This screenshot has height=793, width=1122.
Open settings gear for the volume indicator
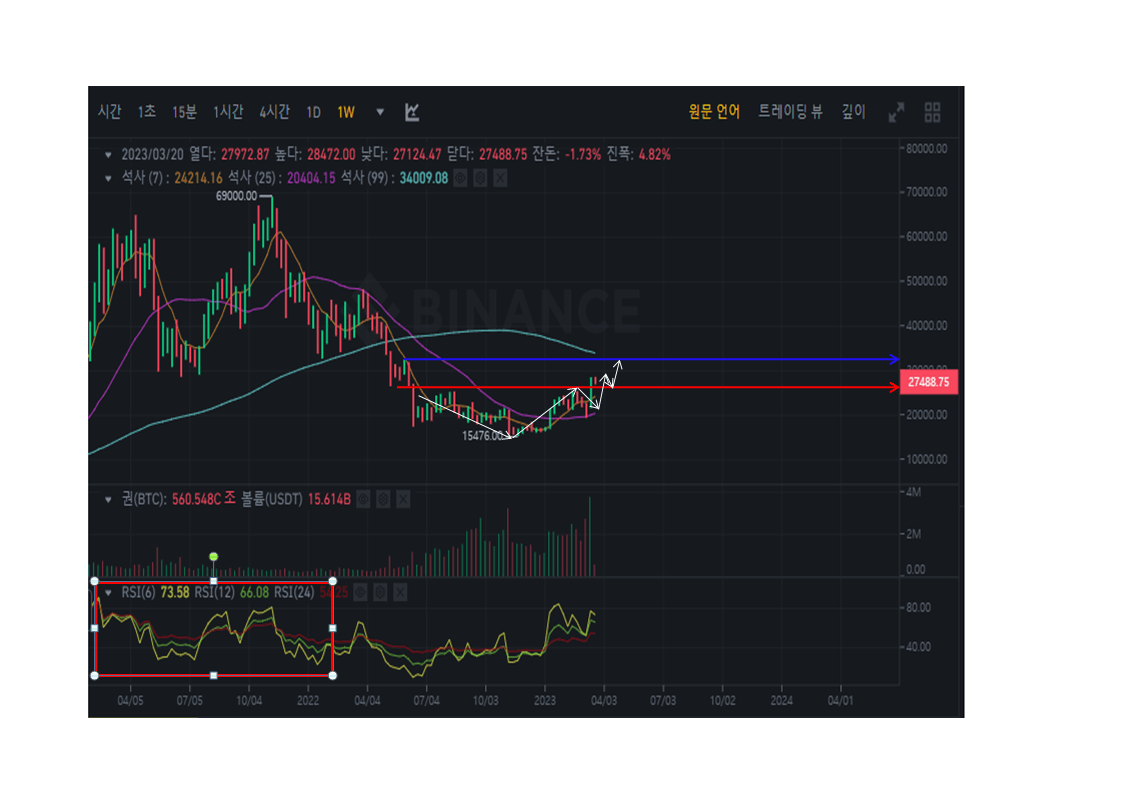click(383, 498)
